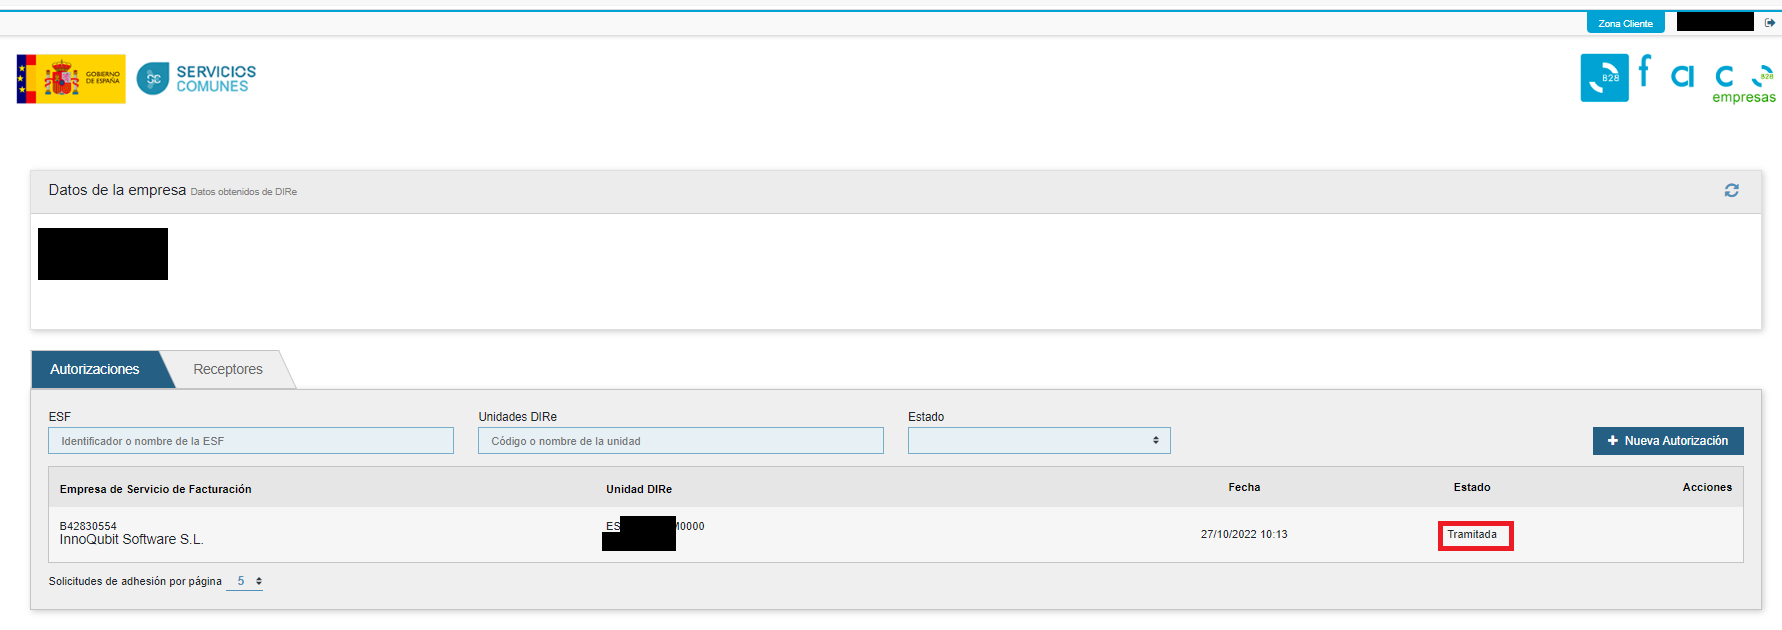Viewport: 1782px width, 630px height.
Task: Focus the ESF identifier search field
Action: pos(251,441)
